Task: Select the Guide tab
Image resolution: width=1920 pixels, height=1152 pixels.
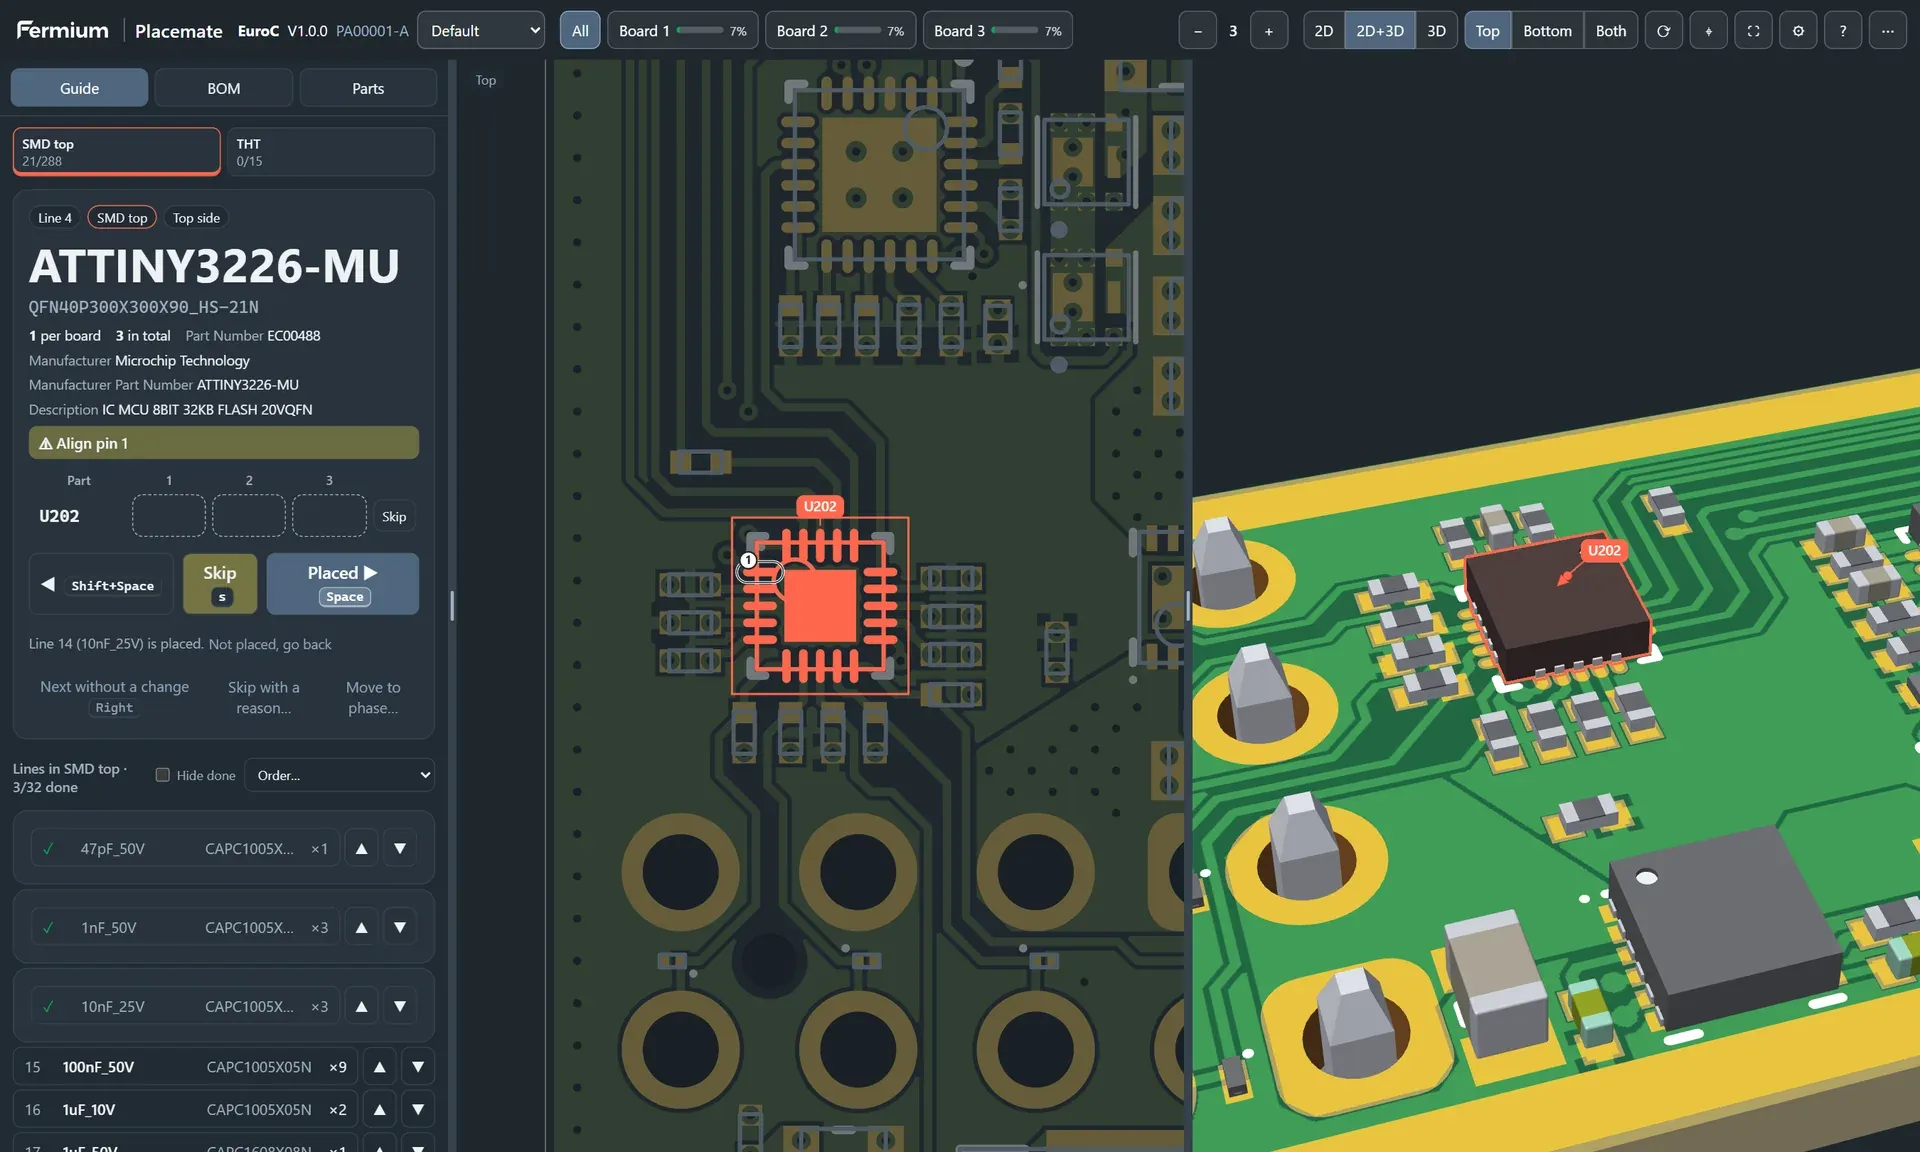Action: pyautogui.click(x=79, y=88)
